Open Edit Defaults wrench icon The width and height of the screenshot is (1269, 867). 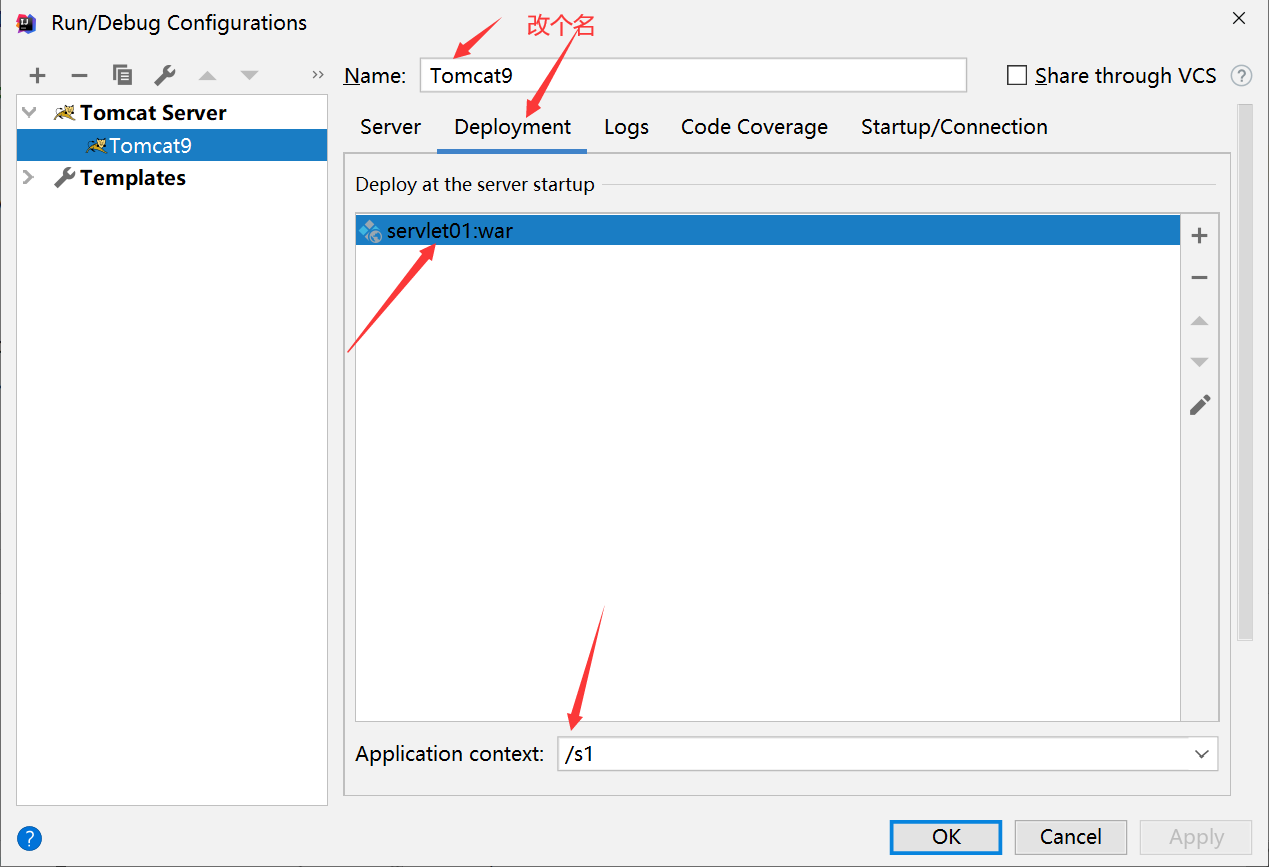point(165,75)
